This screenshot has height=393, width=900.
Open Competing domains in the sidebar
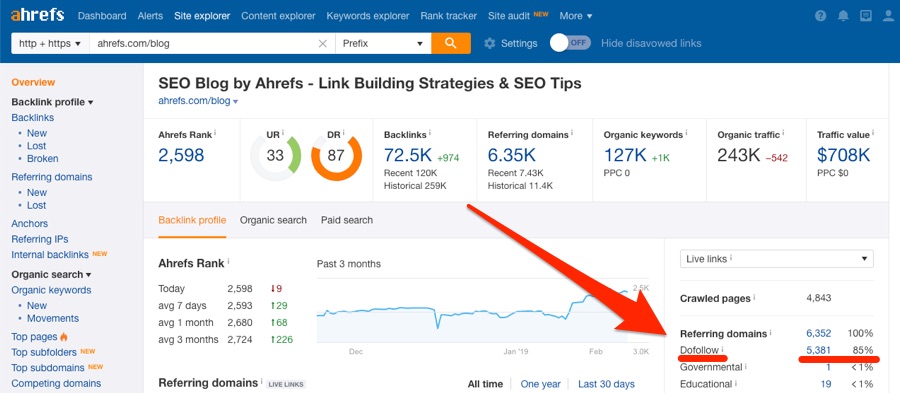[x=56, y=383]
